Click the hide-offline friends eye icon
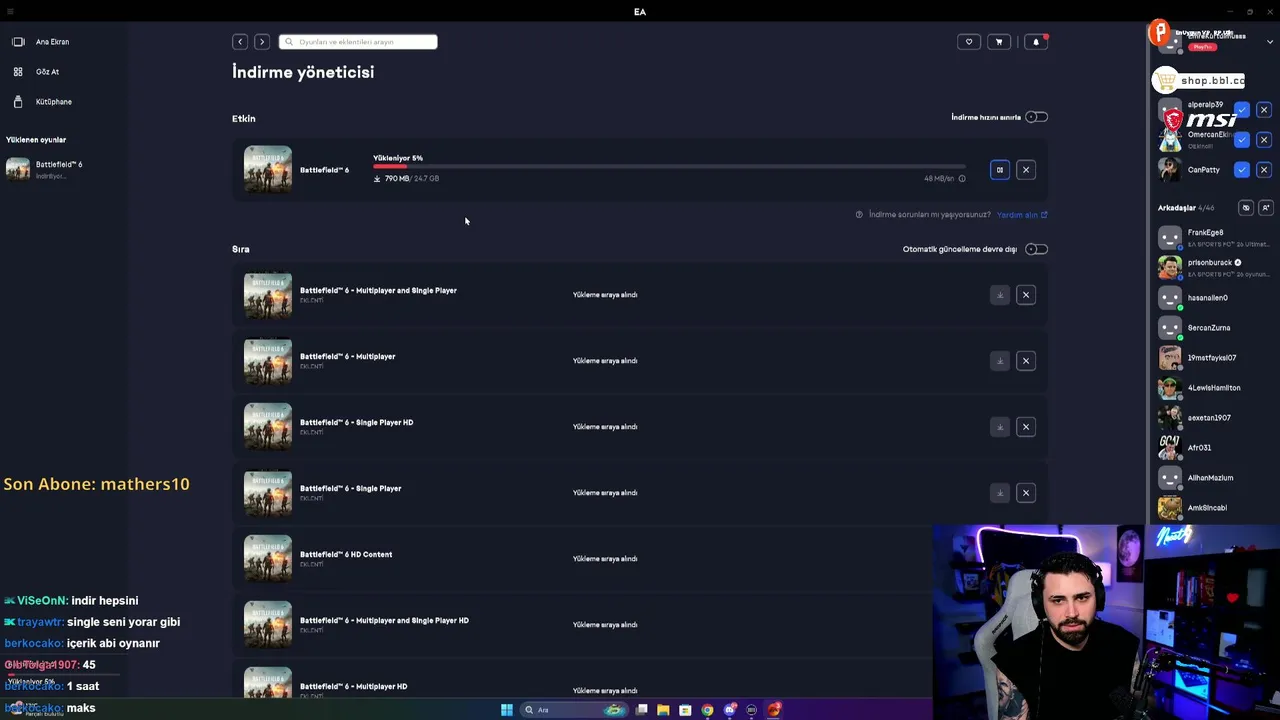 1246,208
